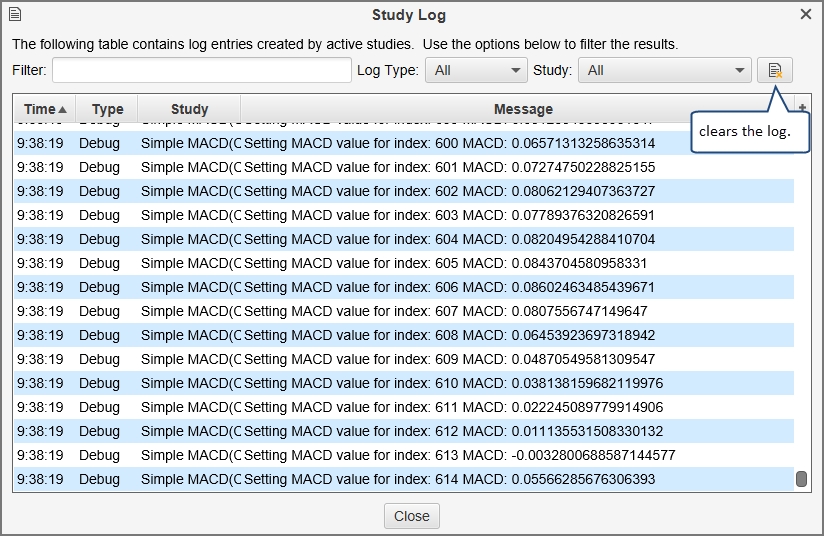Click the plus icon at table corner
This screenshot has height=536, width=824.
click(802, 107)
